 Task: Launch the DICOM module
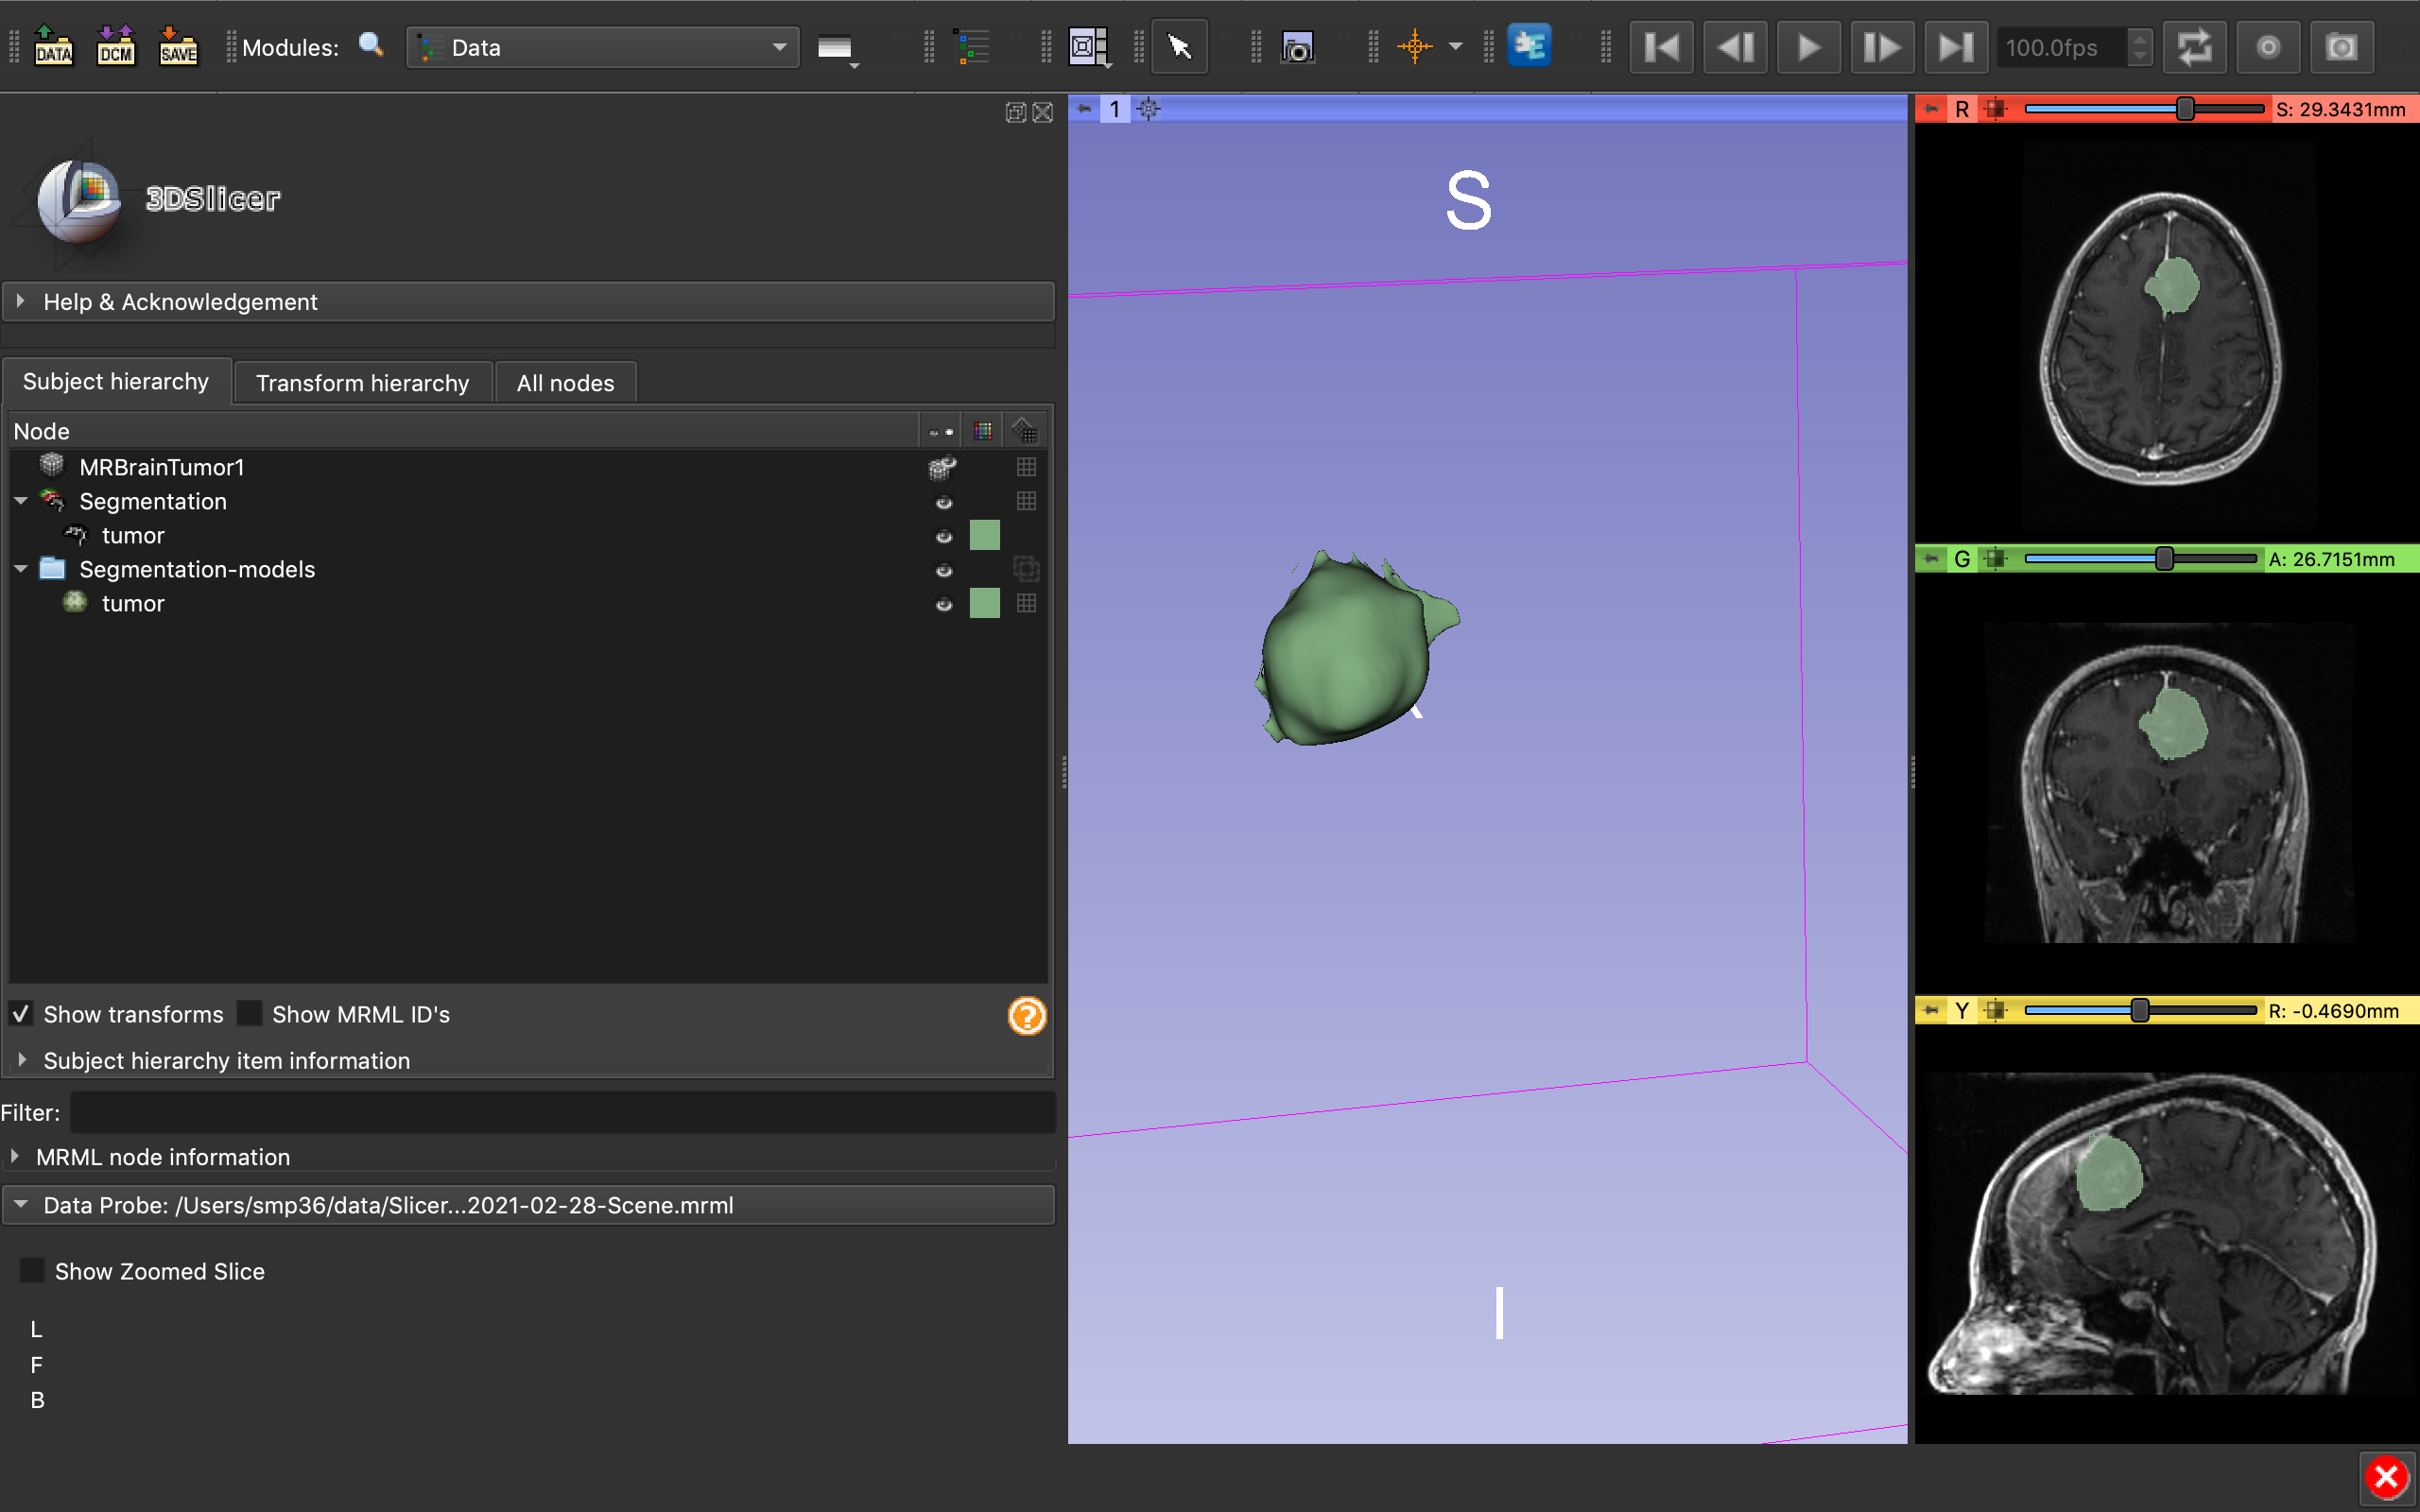pyautogui.click(x=115, y=46)
